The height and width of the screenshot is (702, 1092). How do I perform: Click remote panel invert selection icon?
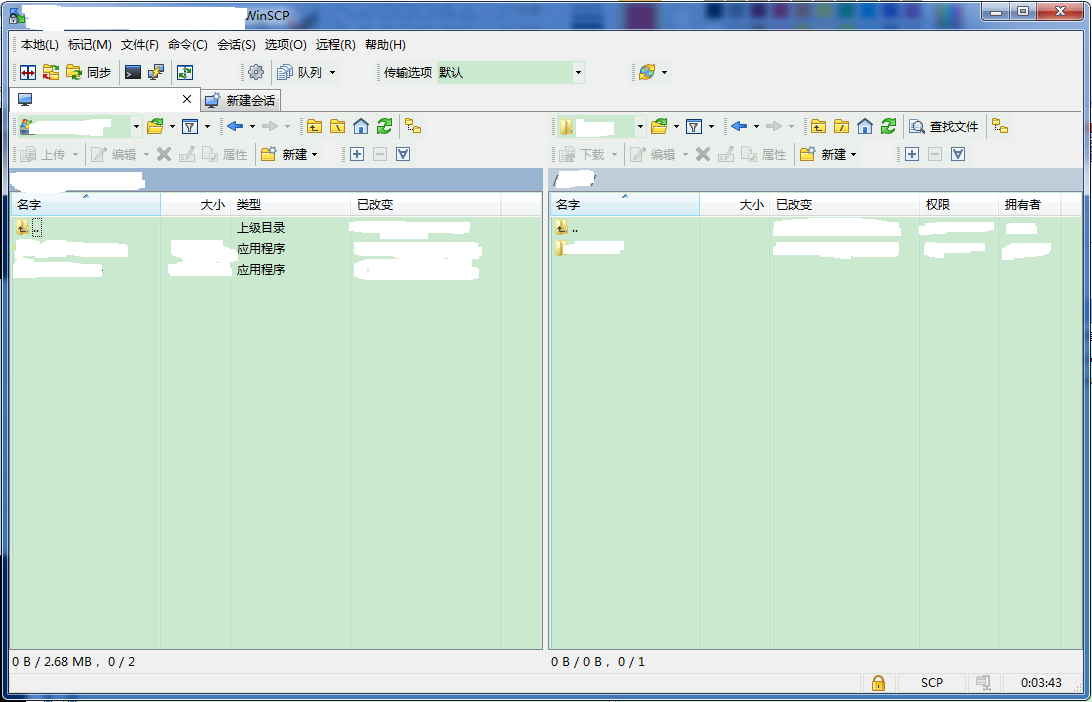[958, 155]
